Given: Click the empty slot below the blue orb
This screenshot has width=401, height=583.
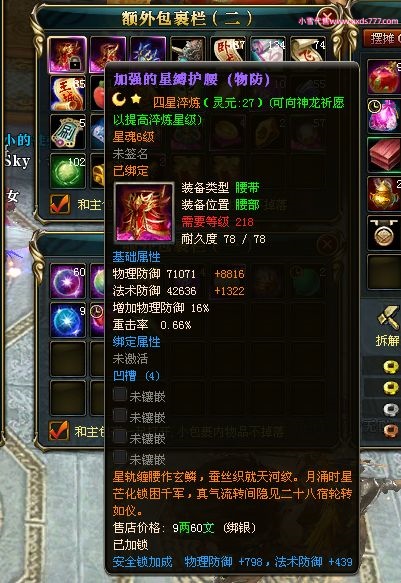Looking at the screenshot, I should [x=68, y=358].
